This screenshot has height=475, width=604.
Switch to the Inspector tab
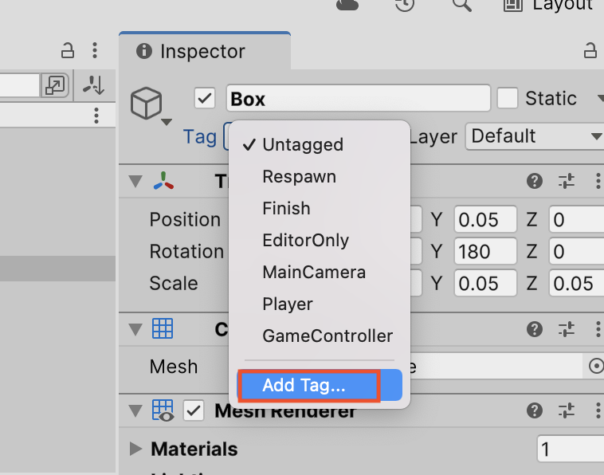(x=205, y=51)
